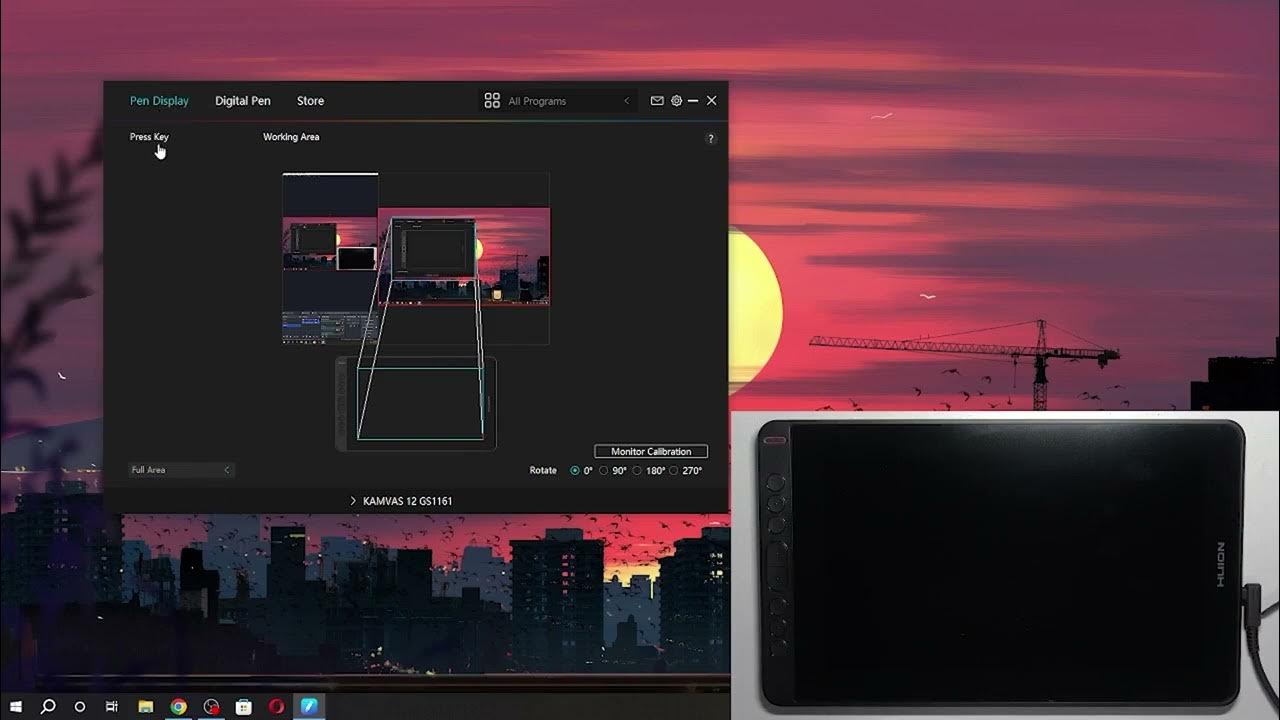Click the help question mark icon
The height and width of the screenshot is (720, 1280).
click(711, 137)
